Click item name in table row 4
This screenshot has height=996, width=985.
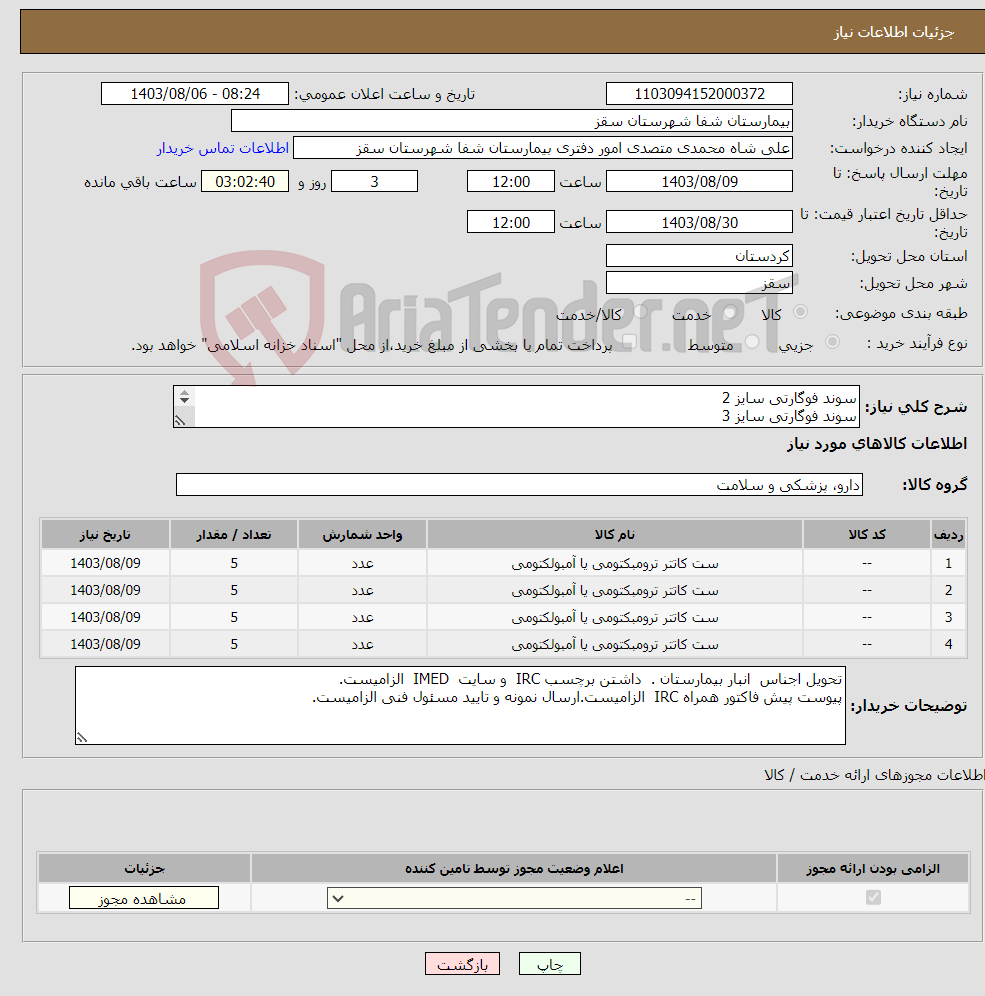615,644
